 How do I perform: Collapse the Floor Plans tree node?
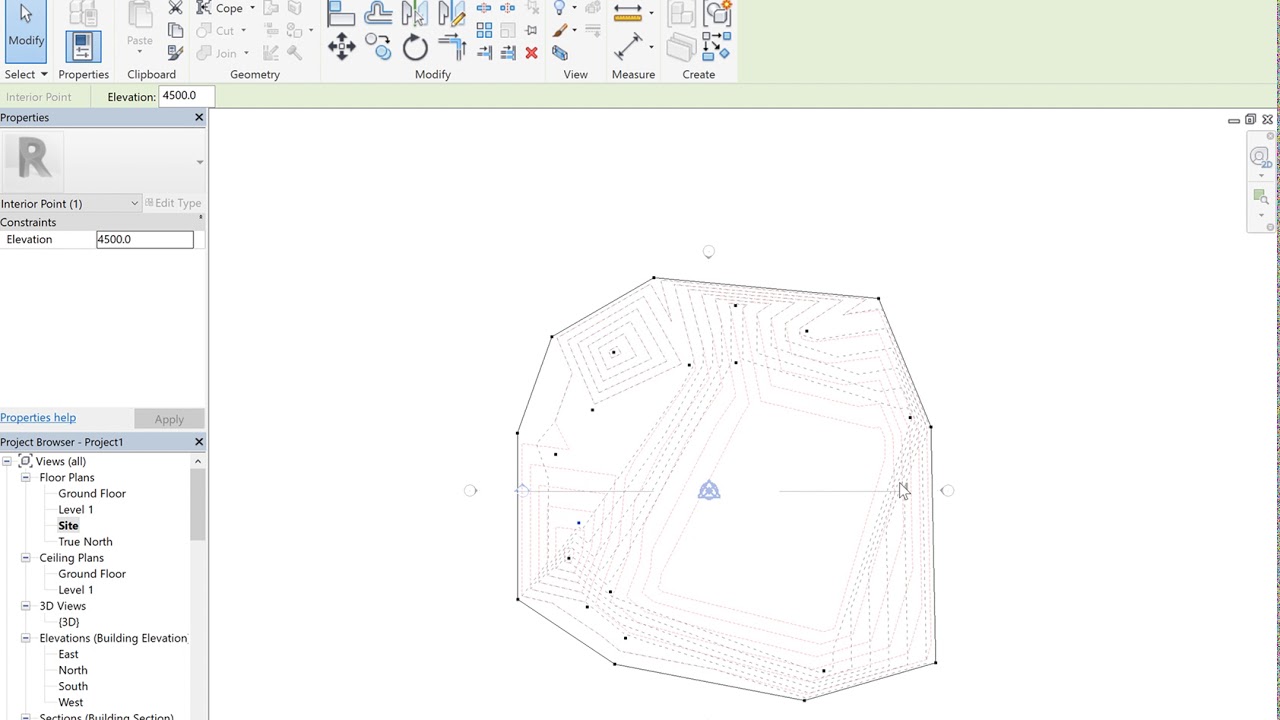[x=26, y=478]
